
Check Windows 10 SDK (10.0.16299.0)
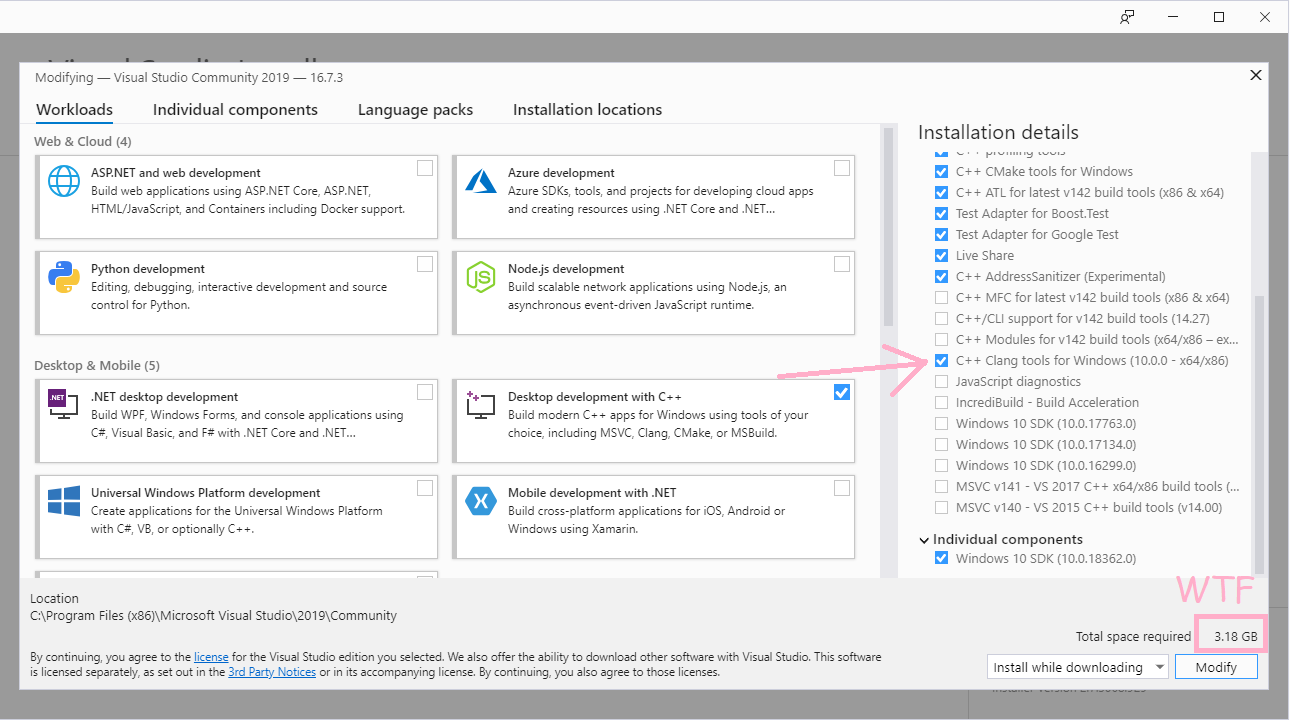941,465
